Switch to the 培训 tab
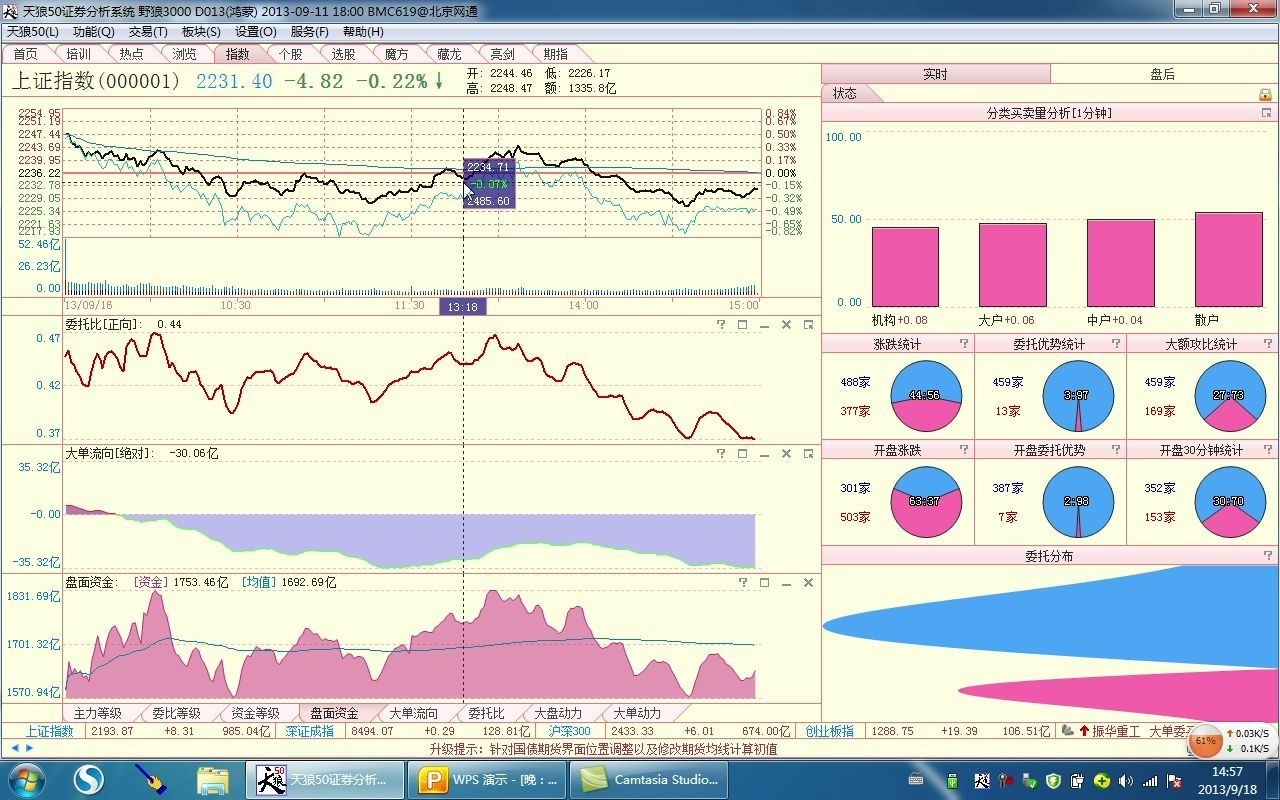The image size is (1280, 800). (79, 54)
